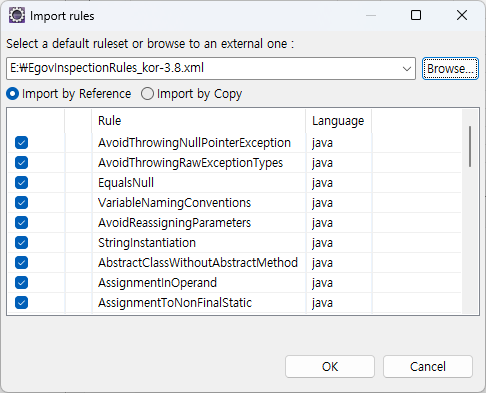Uncheck the AvoidThrowingNullPointerException rule
Screen dimensions: 486x393
click(21, 143)
